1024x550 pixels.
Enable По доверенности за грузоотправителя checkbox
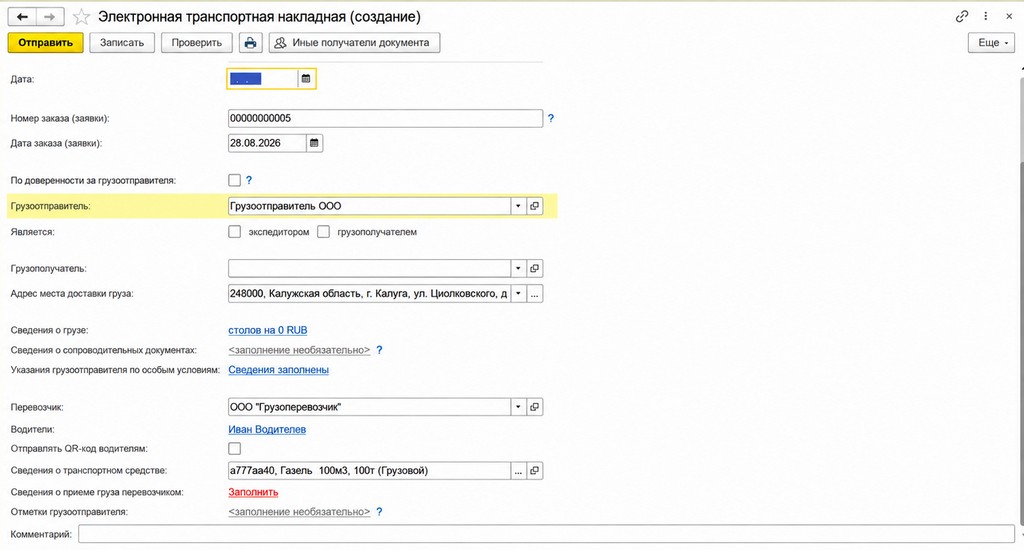[x=234, y=180]
